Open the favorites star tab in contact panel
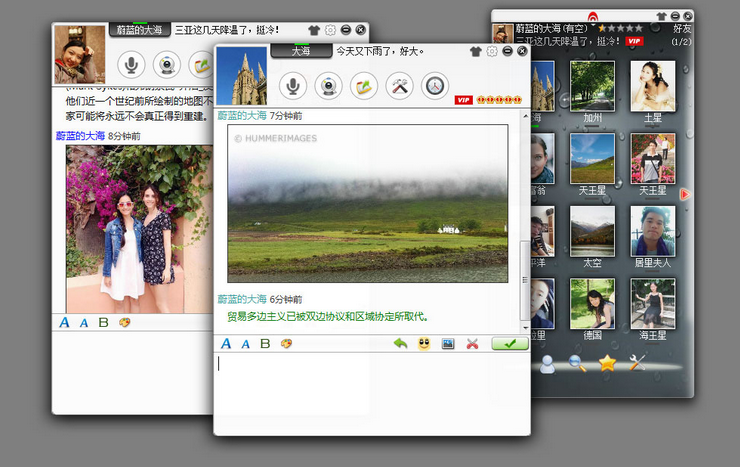 (x=607, y=364)
